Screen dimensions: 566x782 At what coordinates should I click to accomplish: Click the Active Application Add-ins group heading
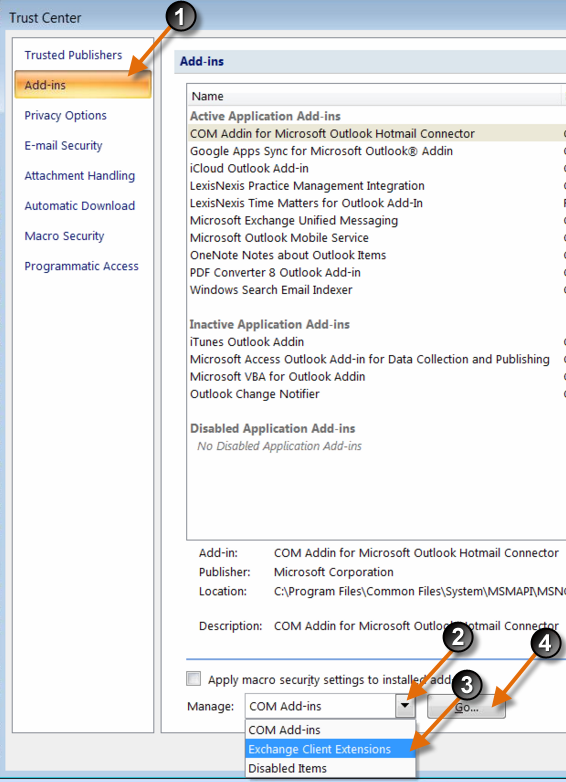(x=265, y=116)
